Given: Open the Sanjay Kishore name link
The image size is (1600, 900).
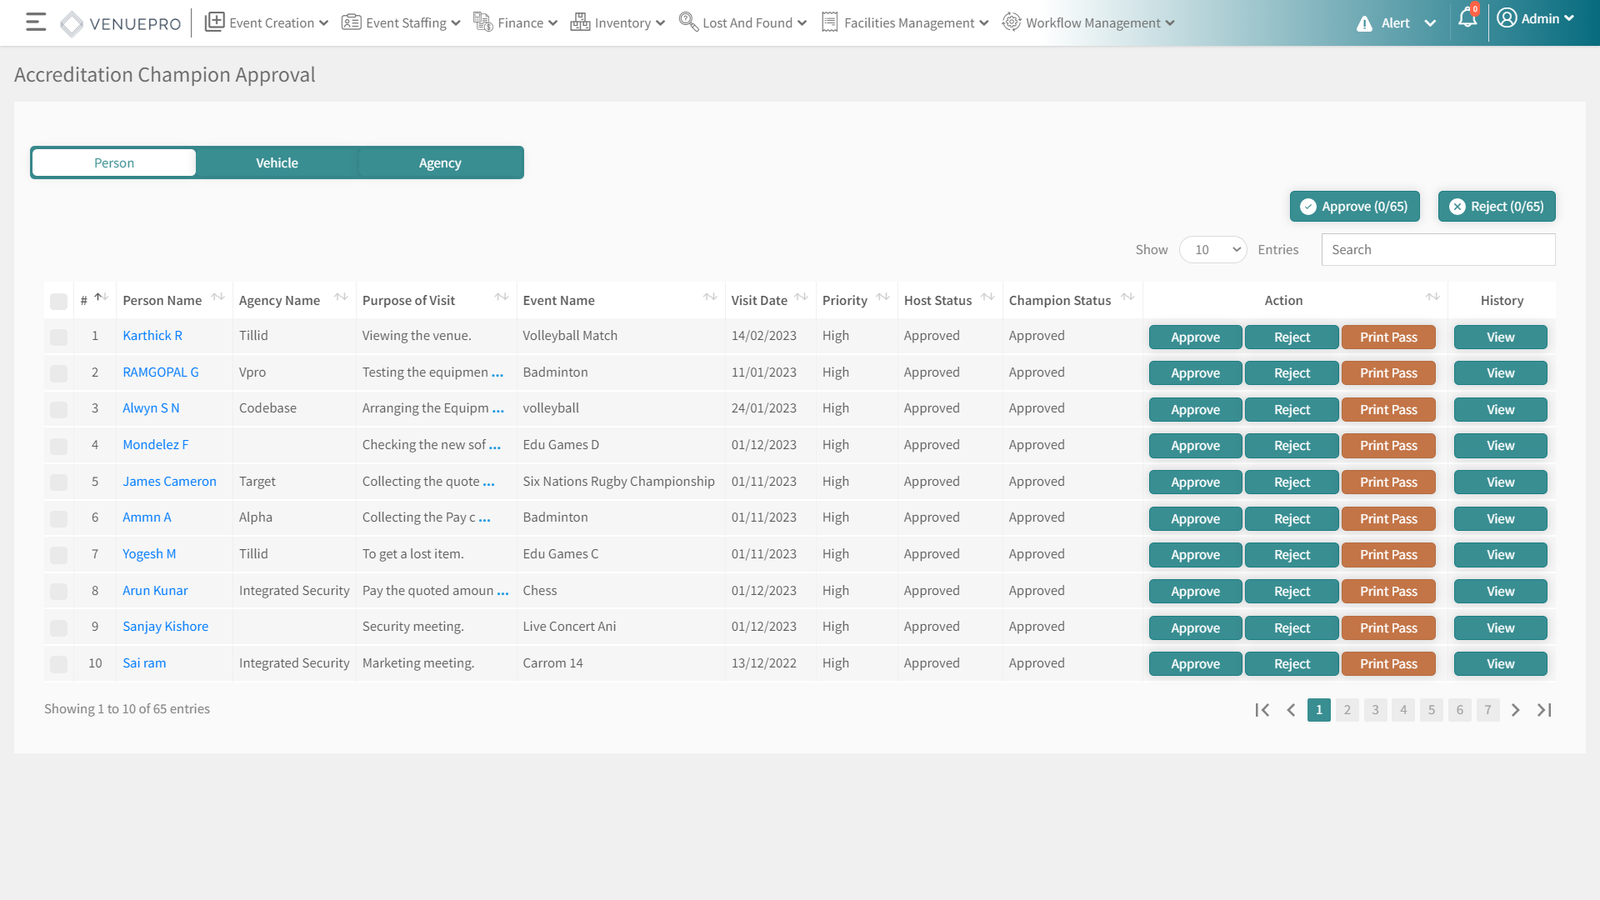Looking at the screenshot, I should point(166,627).
